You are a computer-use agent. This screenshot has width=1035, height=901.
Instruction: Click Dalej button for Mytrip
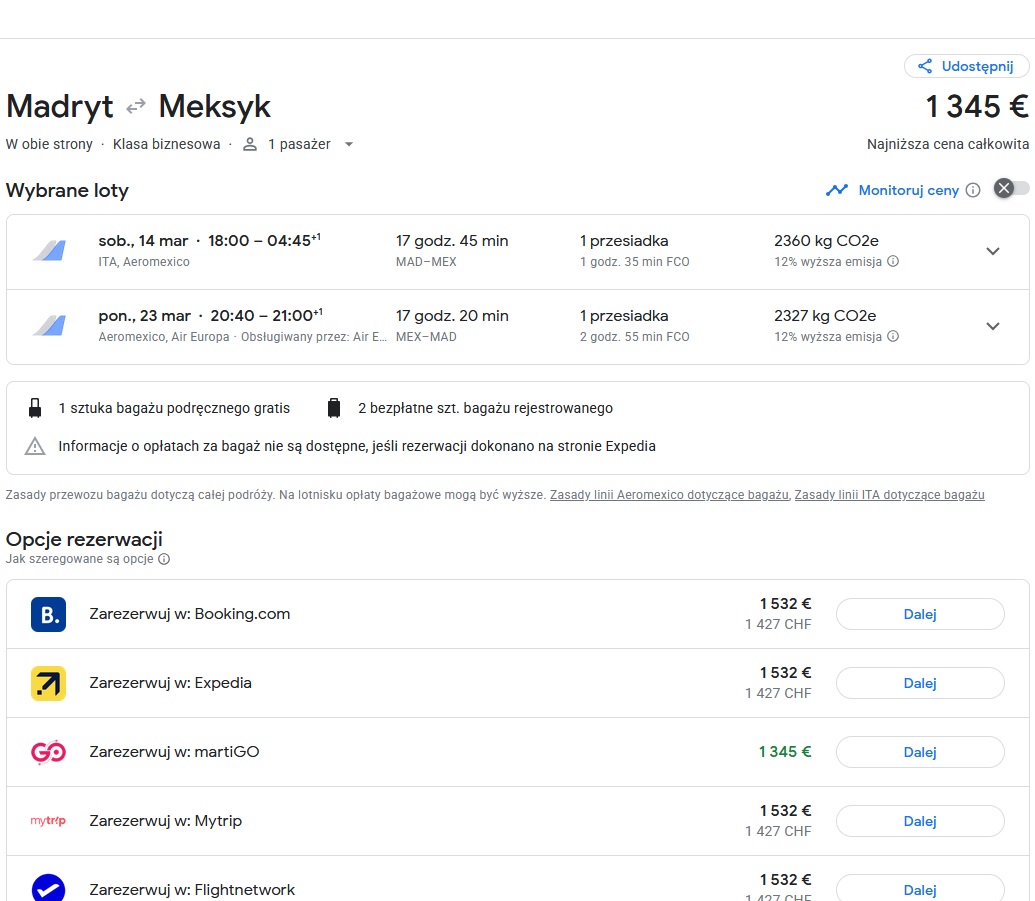tap(920, 822)
